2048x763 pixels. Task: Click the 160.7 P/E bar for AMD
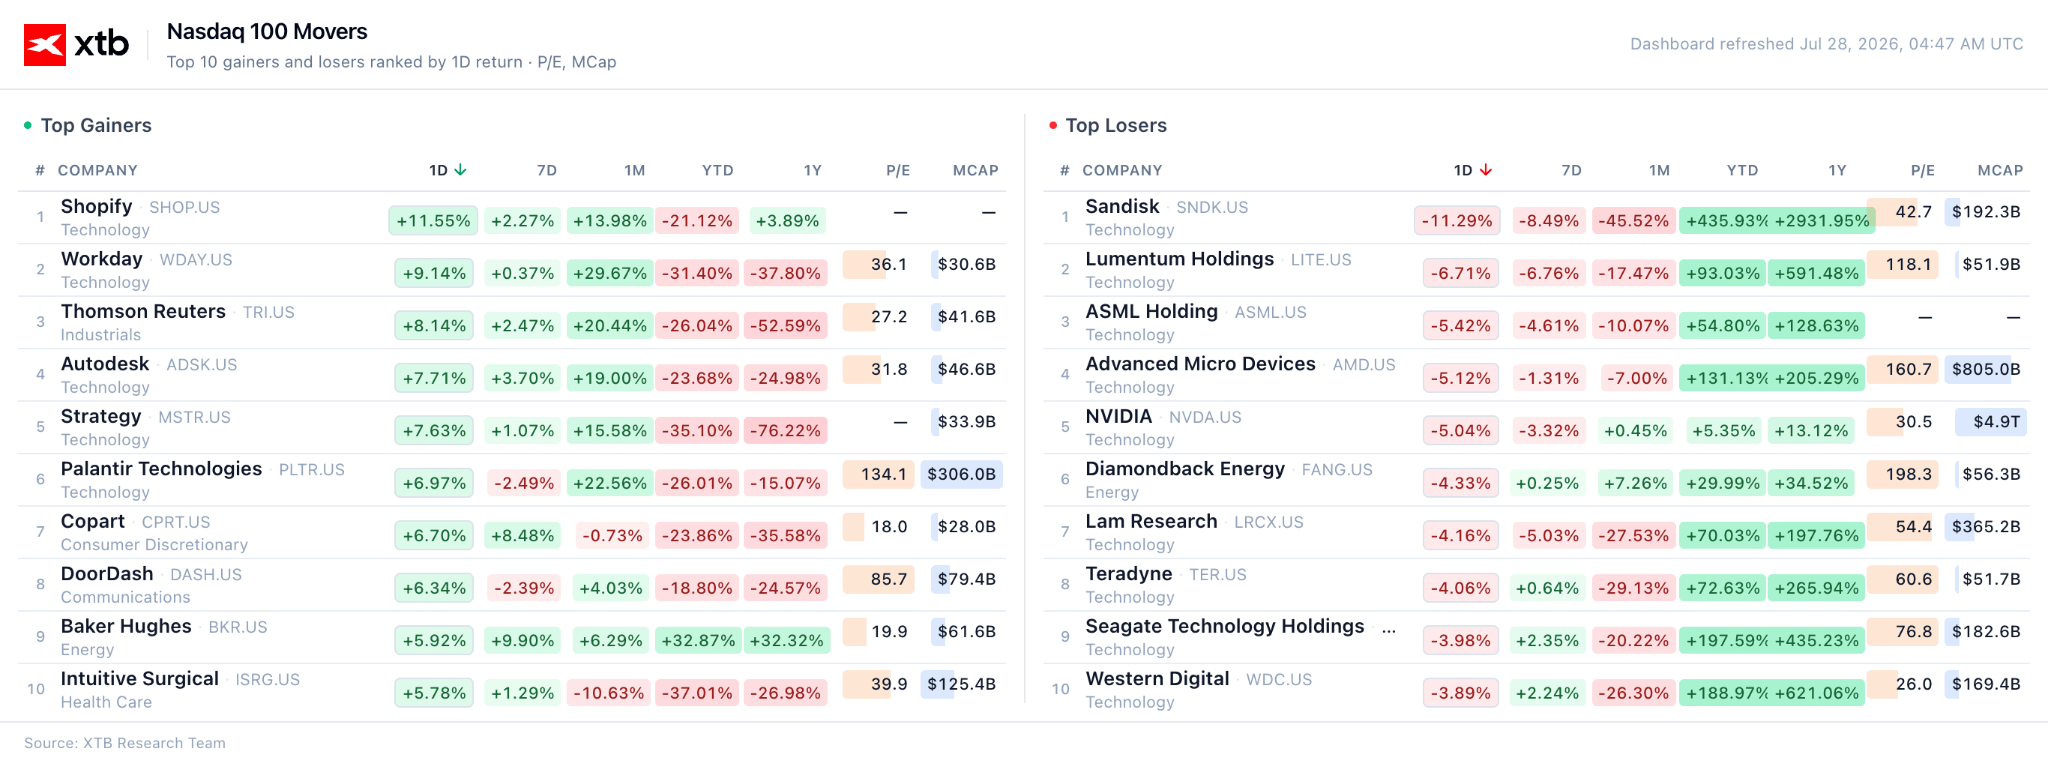1903,369
